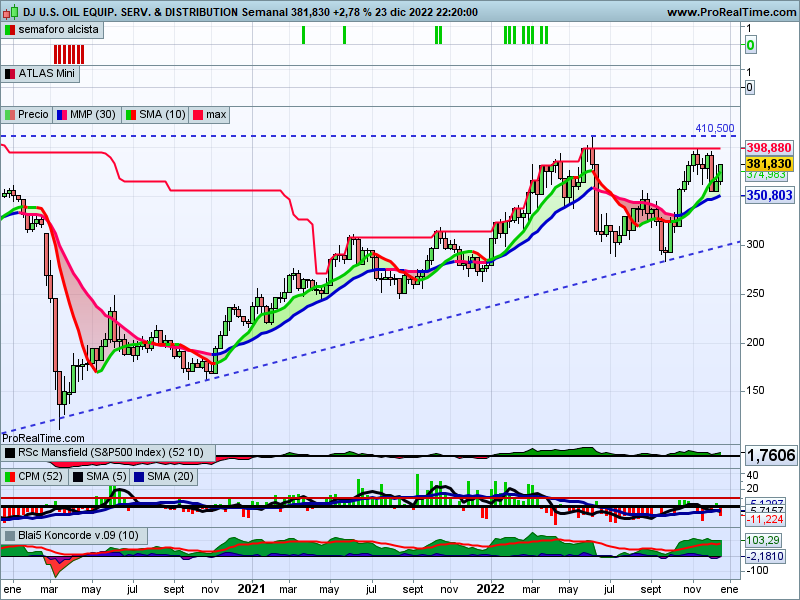Click the 150 price axis label
The height and width of the screenshot is (600, 800).
pyautogui.click(x=755, y=391)
